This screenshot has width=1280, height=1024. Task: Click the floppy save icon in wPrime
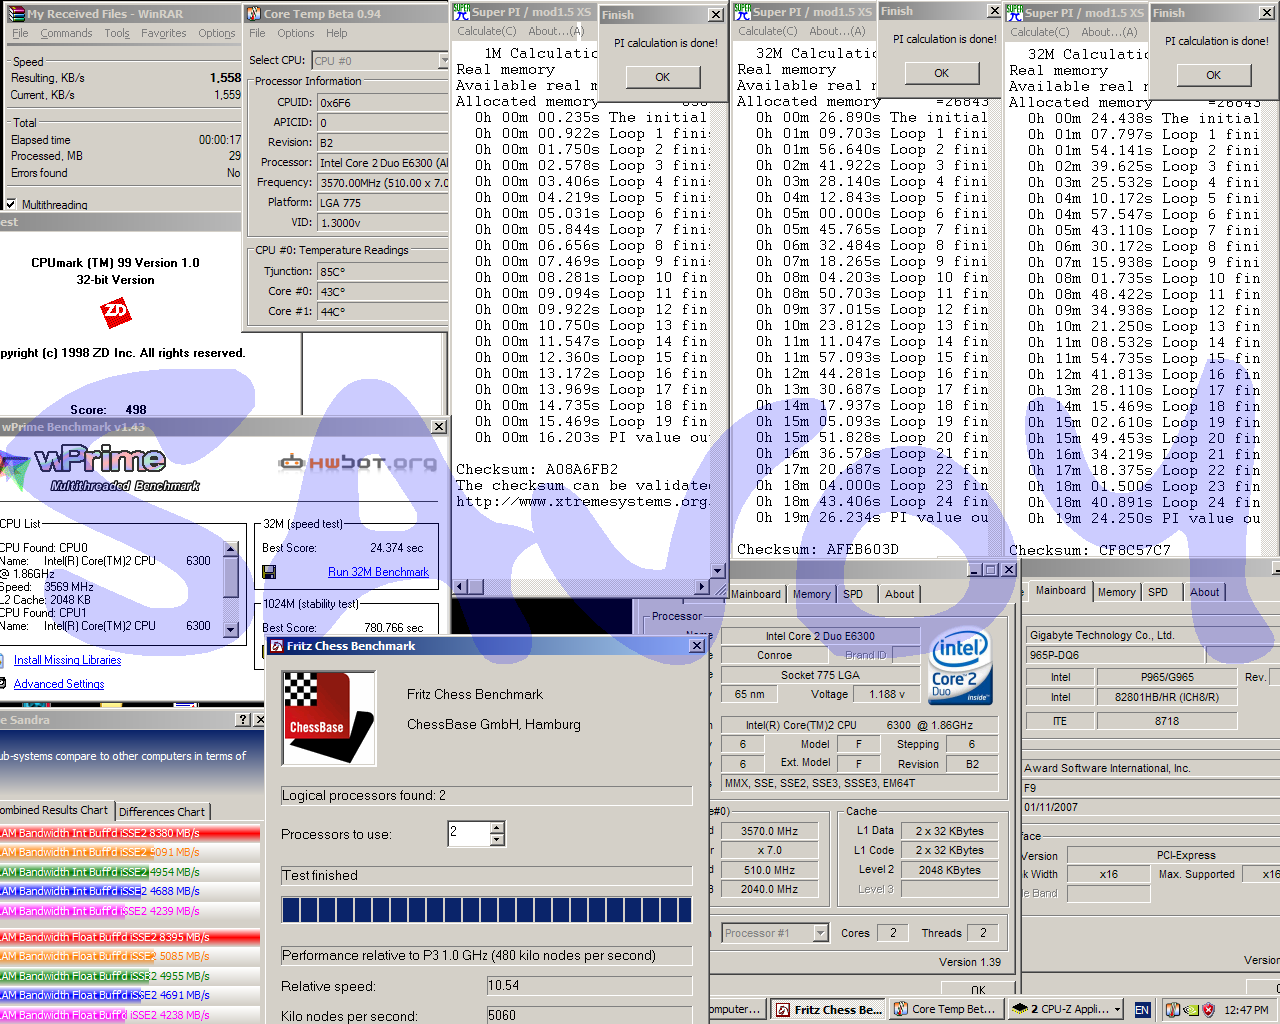coord(269,572)
